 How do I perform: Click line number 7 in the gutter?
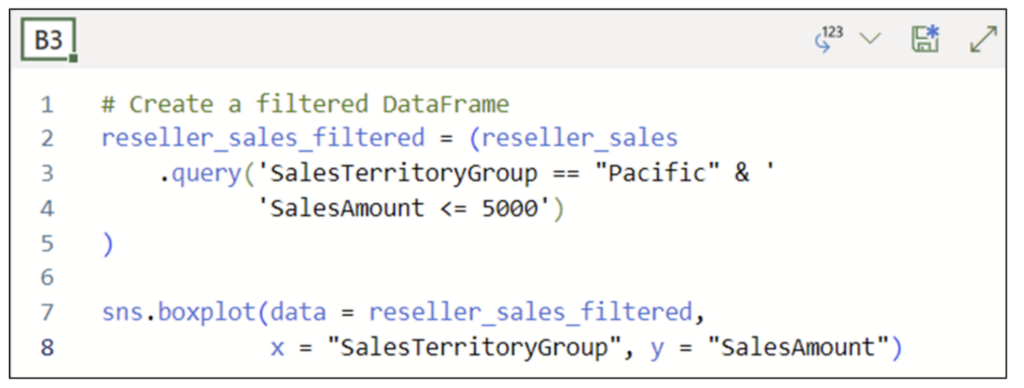click(47, 313)
